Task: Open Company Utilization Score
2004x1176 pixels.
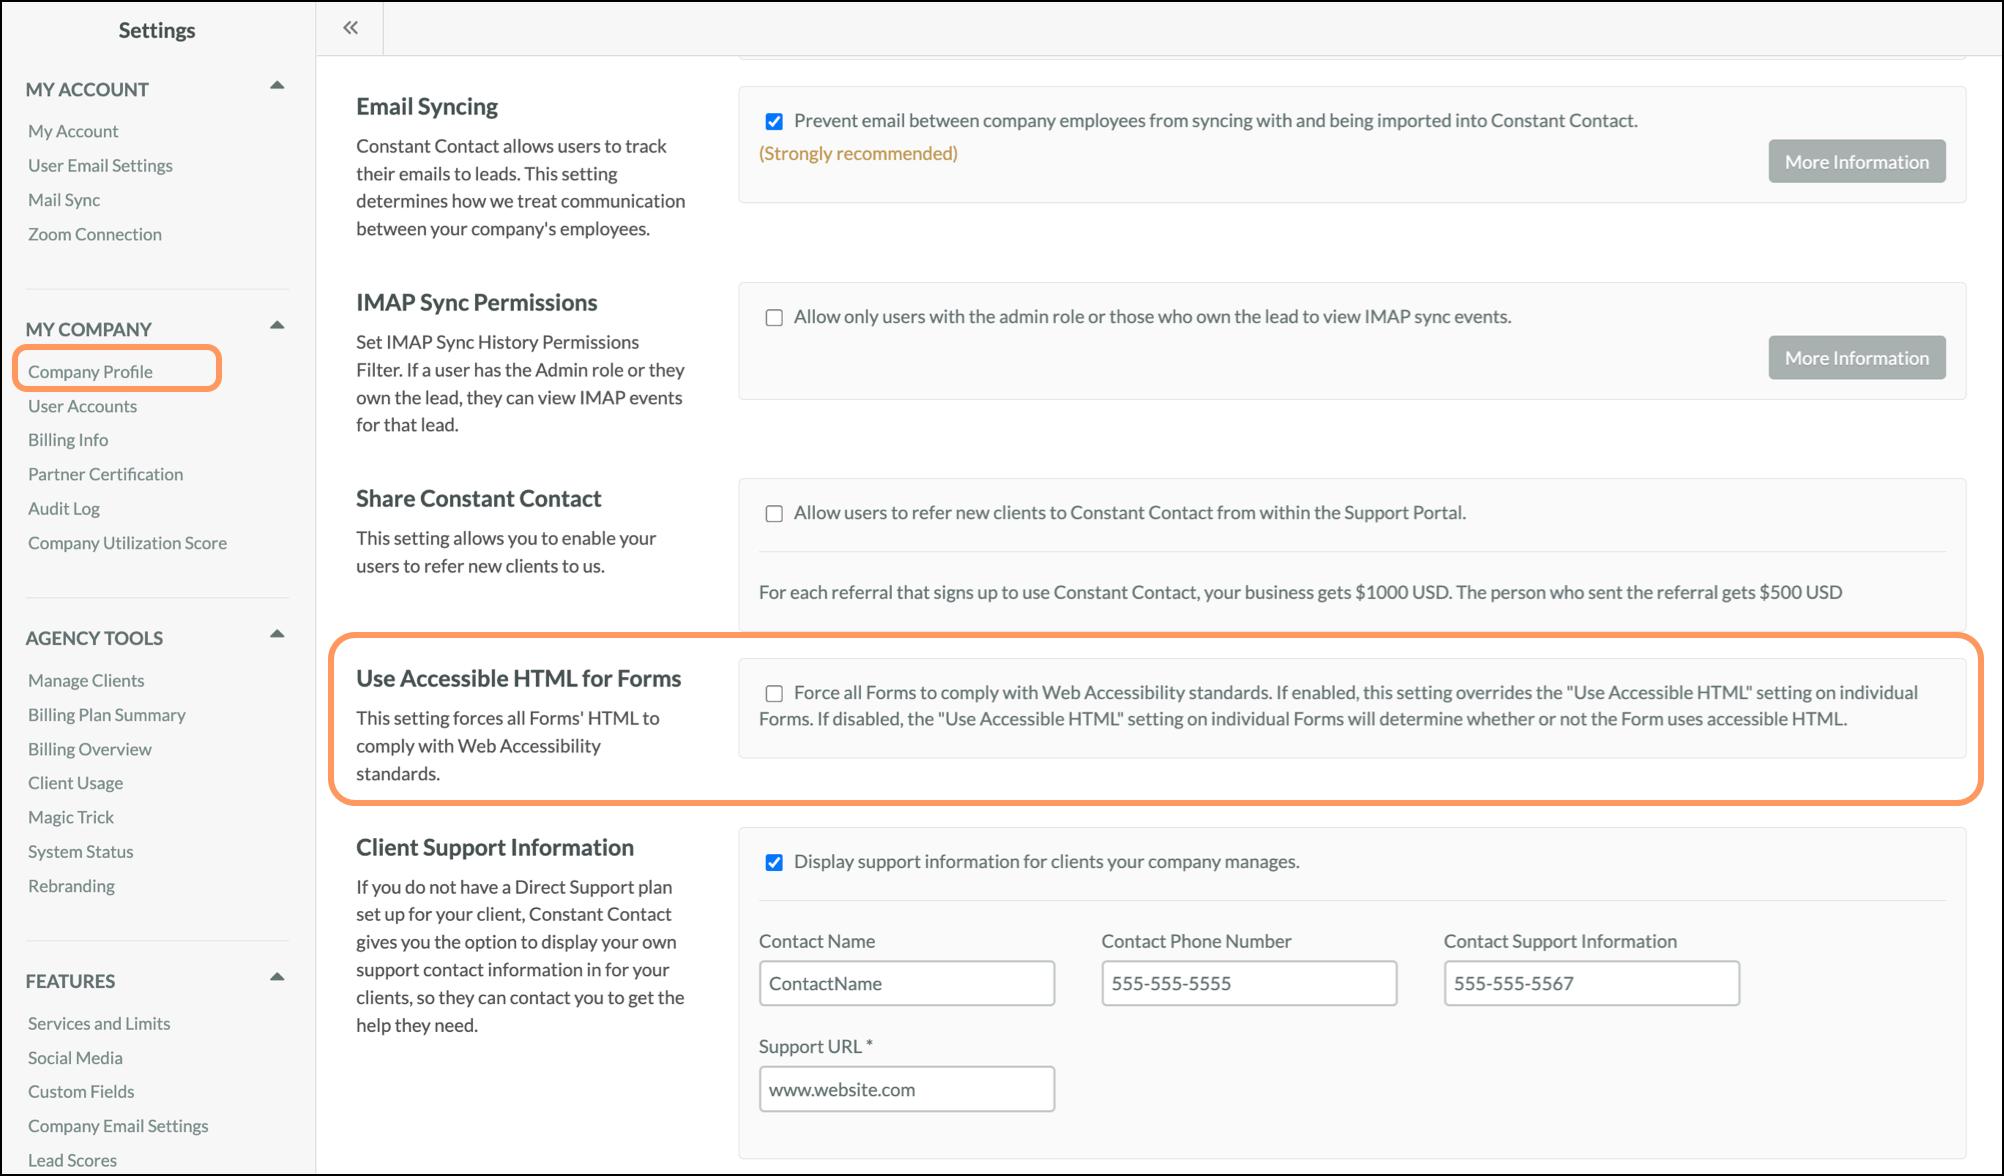Action: (127, 543)
